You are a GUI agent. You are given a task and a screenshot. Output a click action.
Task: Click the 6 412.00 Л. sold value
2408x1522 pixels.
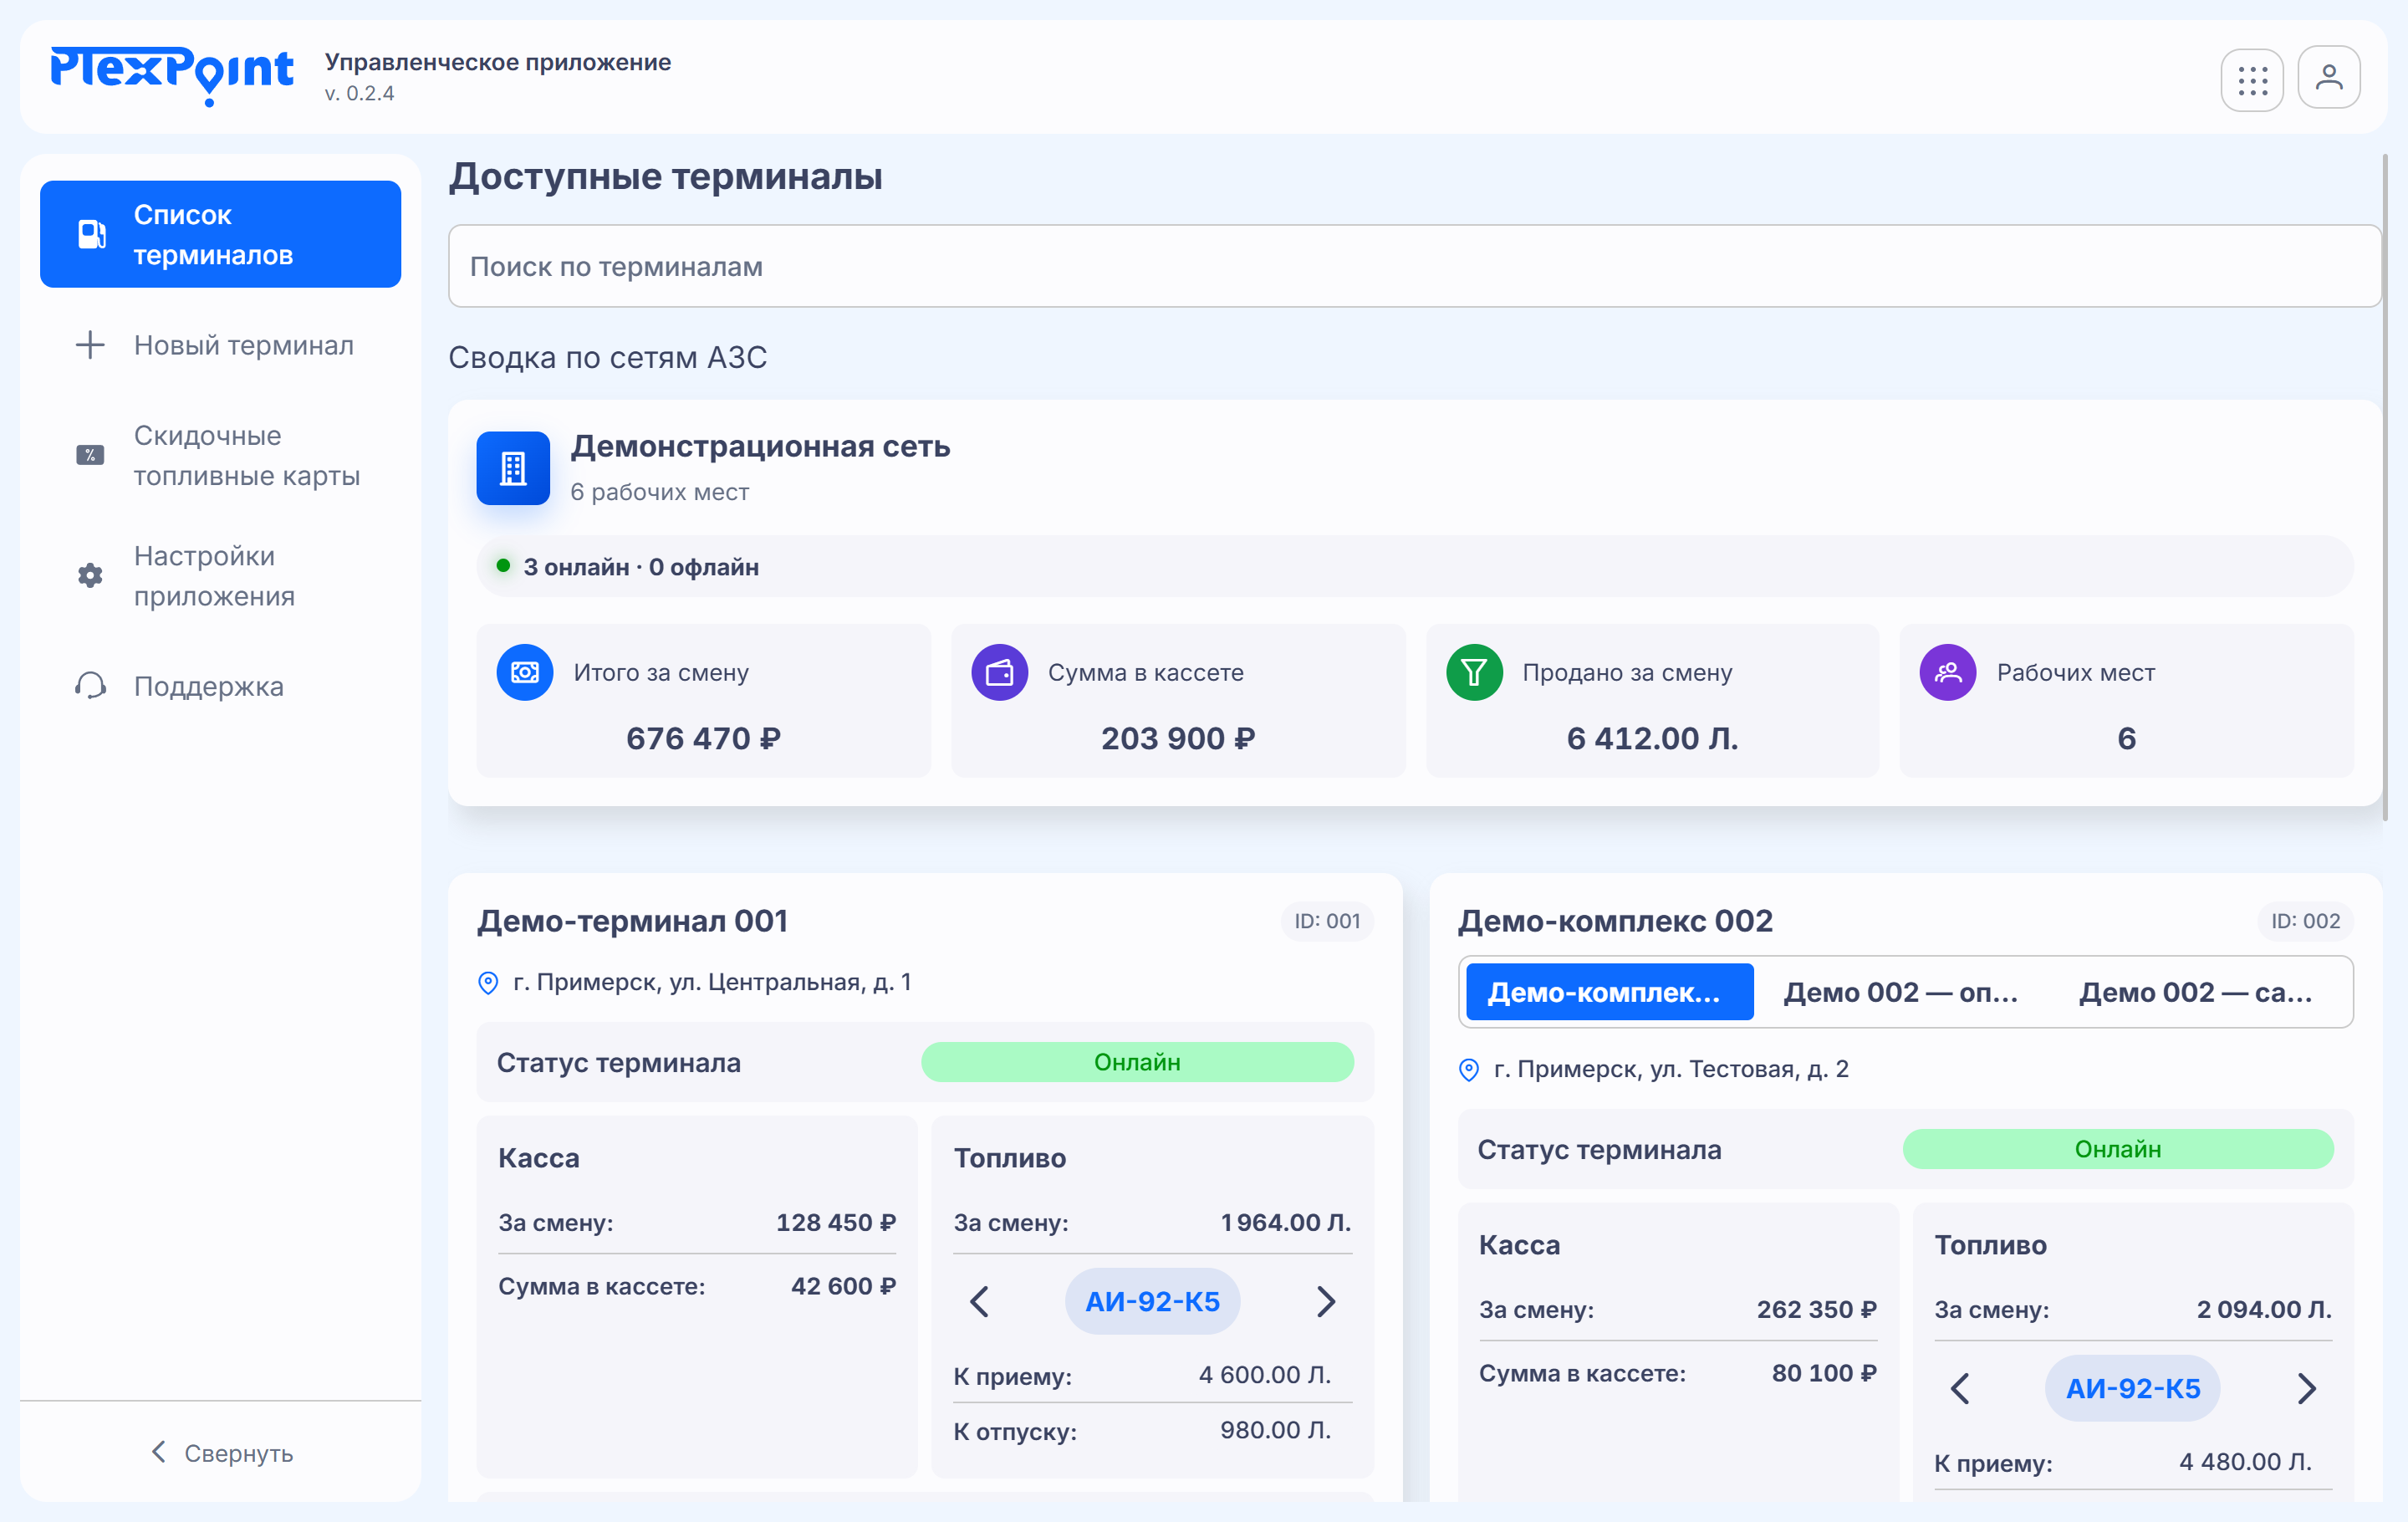coord(1652,738)
